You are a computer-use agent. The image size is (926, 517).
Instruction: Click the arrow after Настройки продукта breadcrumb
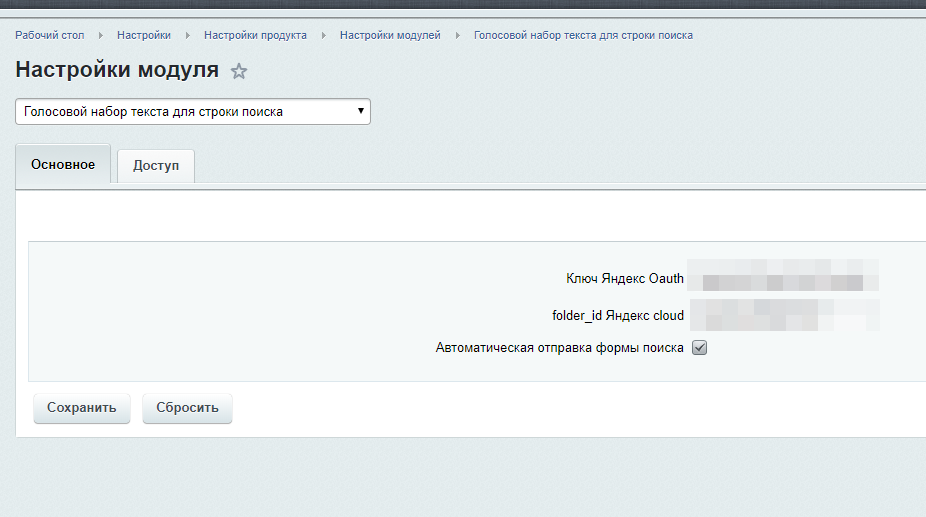324,36
